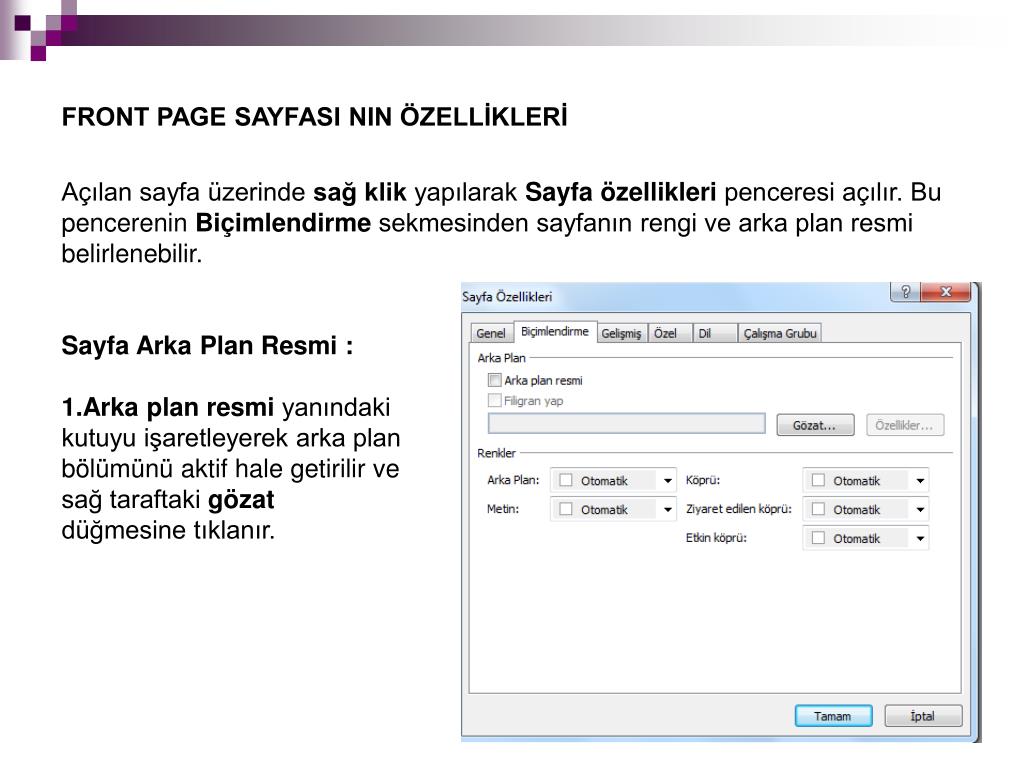1024x768 pixels.
Task: Click the Ziyaret edilen köprü color swatch
Action: (x=818, y=509)
